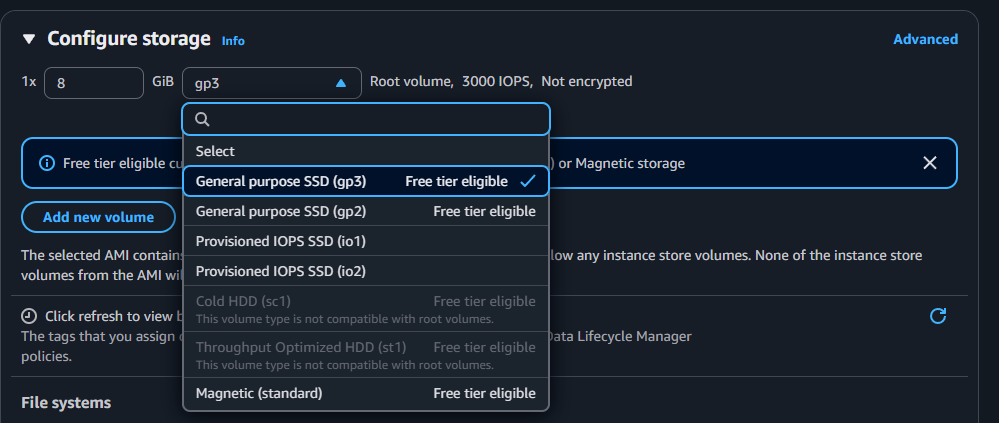The width and height of the screenshot is (999, 423).
Task: Select Magnetic (standard) volume type
Action: 366,393
